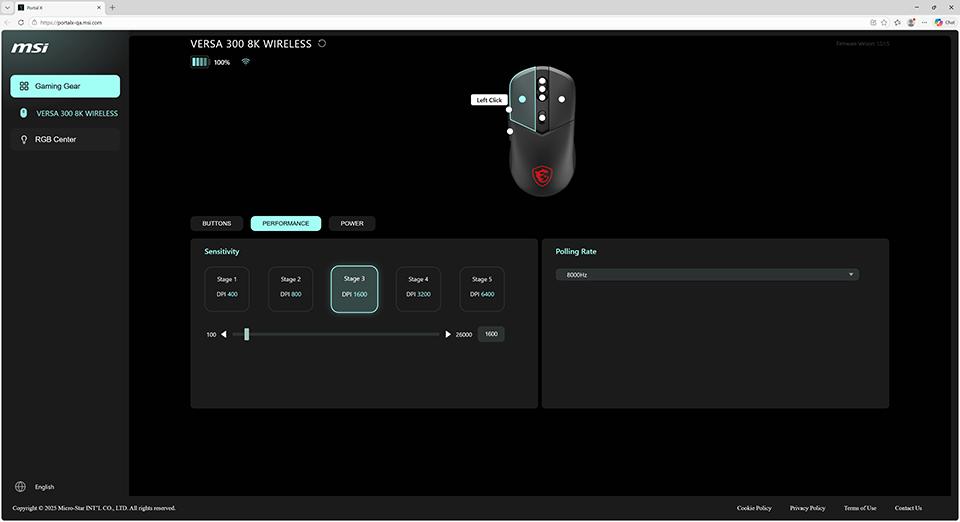
Task: Select the lower side button hotspot
Action: pos(510,131)
